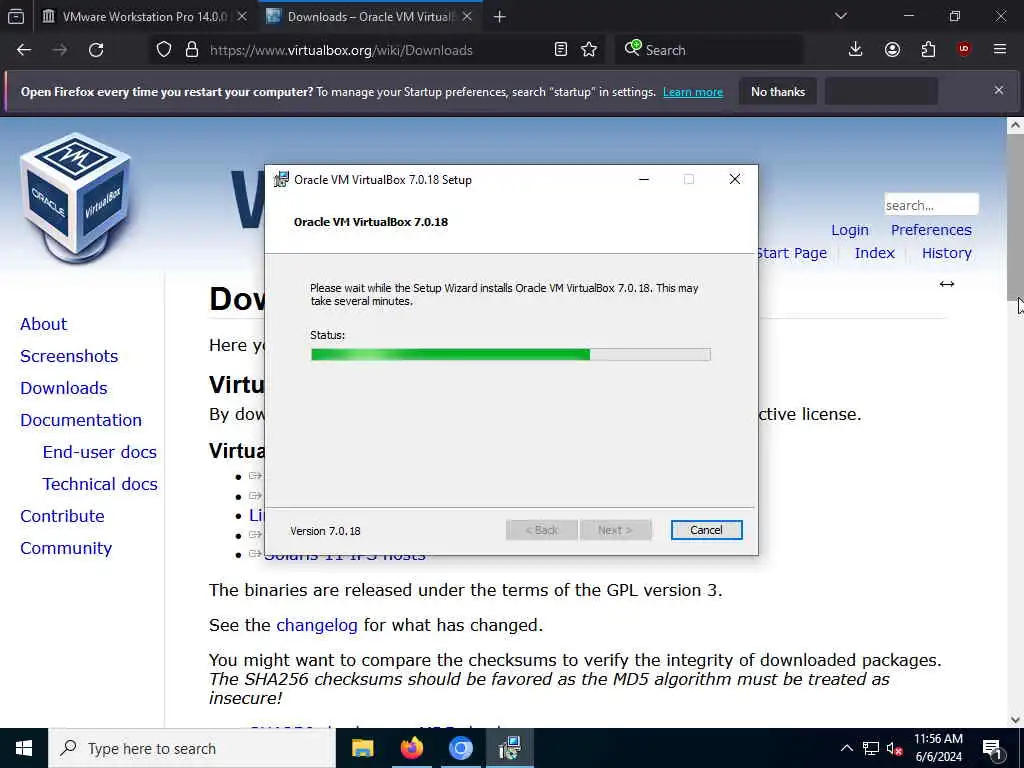Click the width toggle double-arrow icon

coord(947,283)
